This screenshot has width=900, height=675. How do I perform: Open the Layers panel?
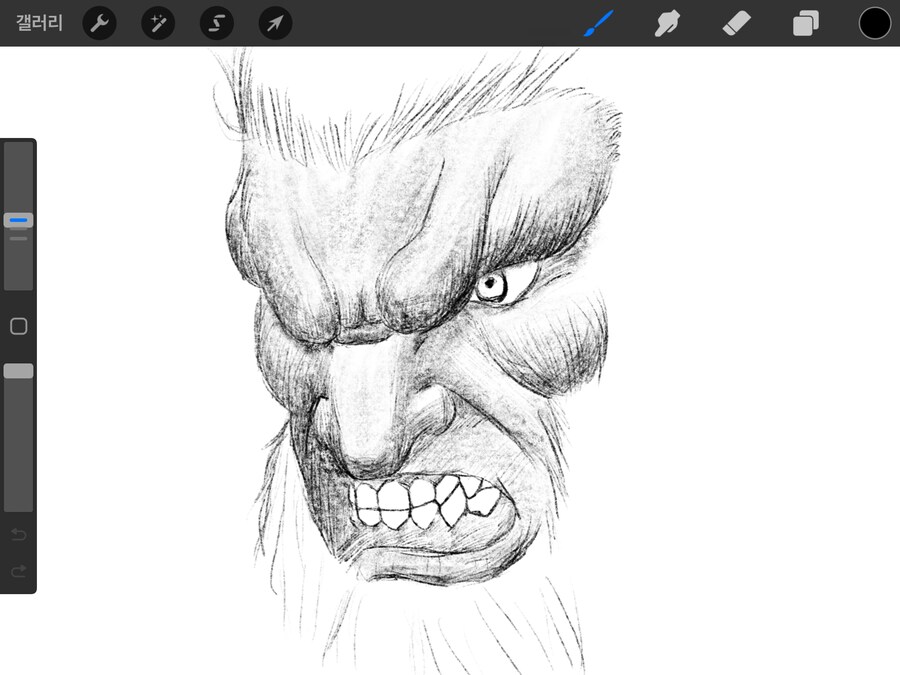[806, 25]
